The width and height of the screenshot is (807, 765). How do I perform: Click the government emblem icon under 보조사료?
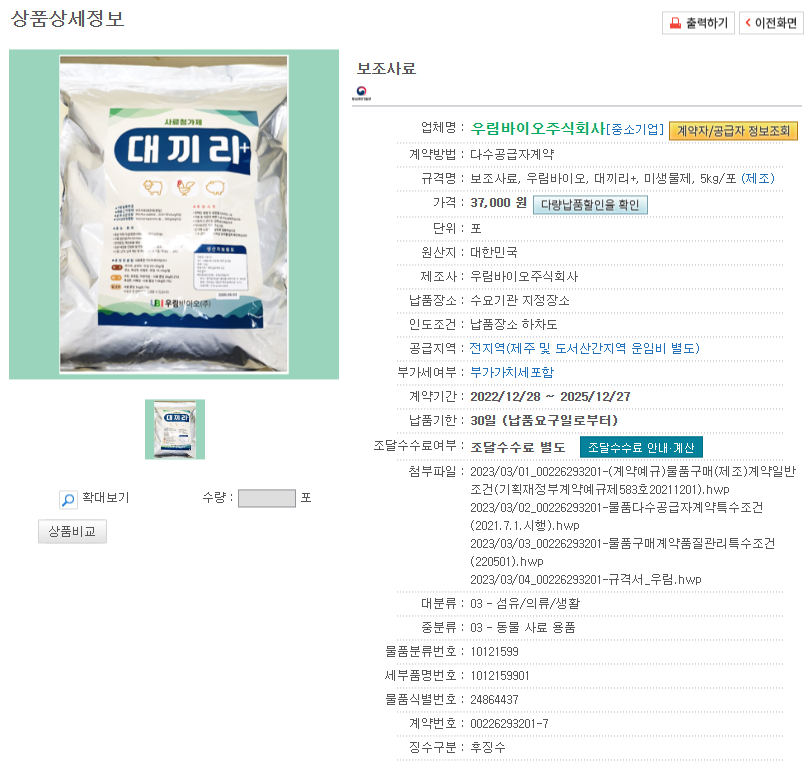tap(361, 93)
